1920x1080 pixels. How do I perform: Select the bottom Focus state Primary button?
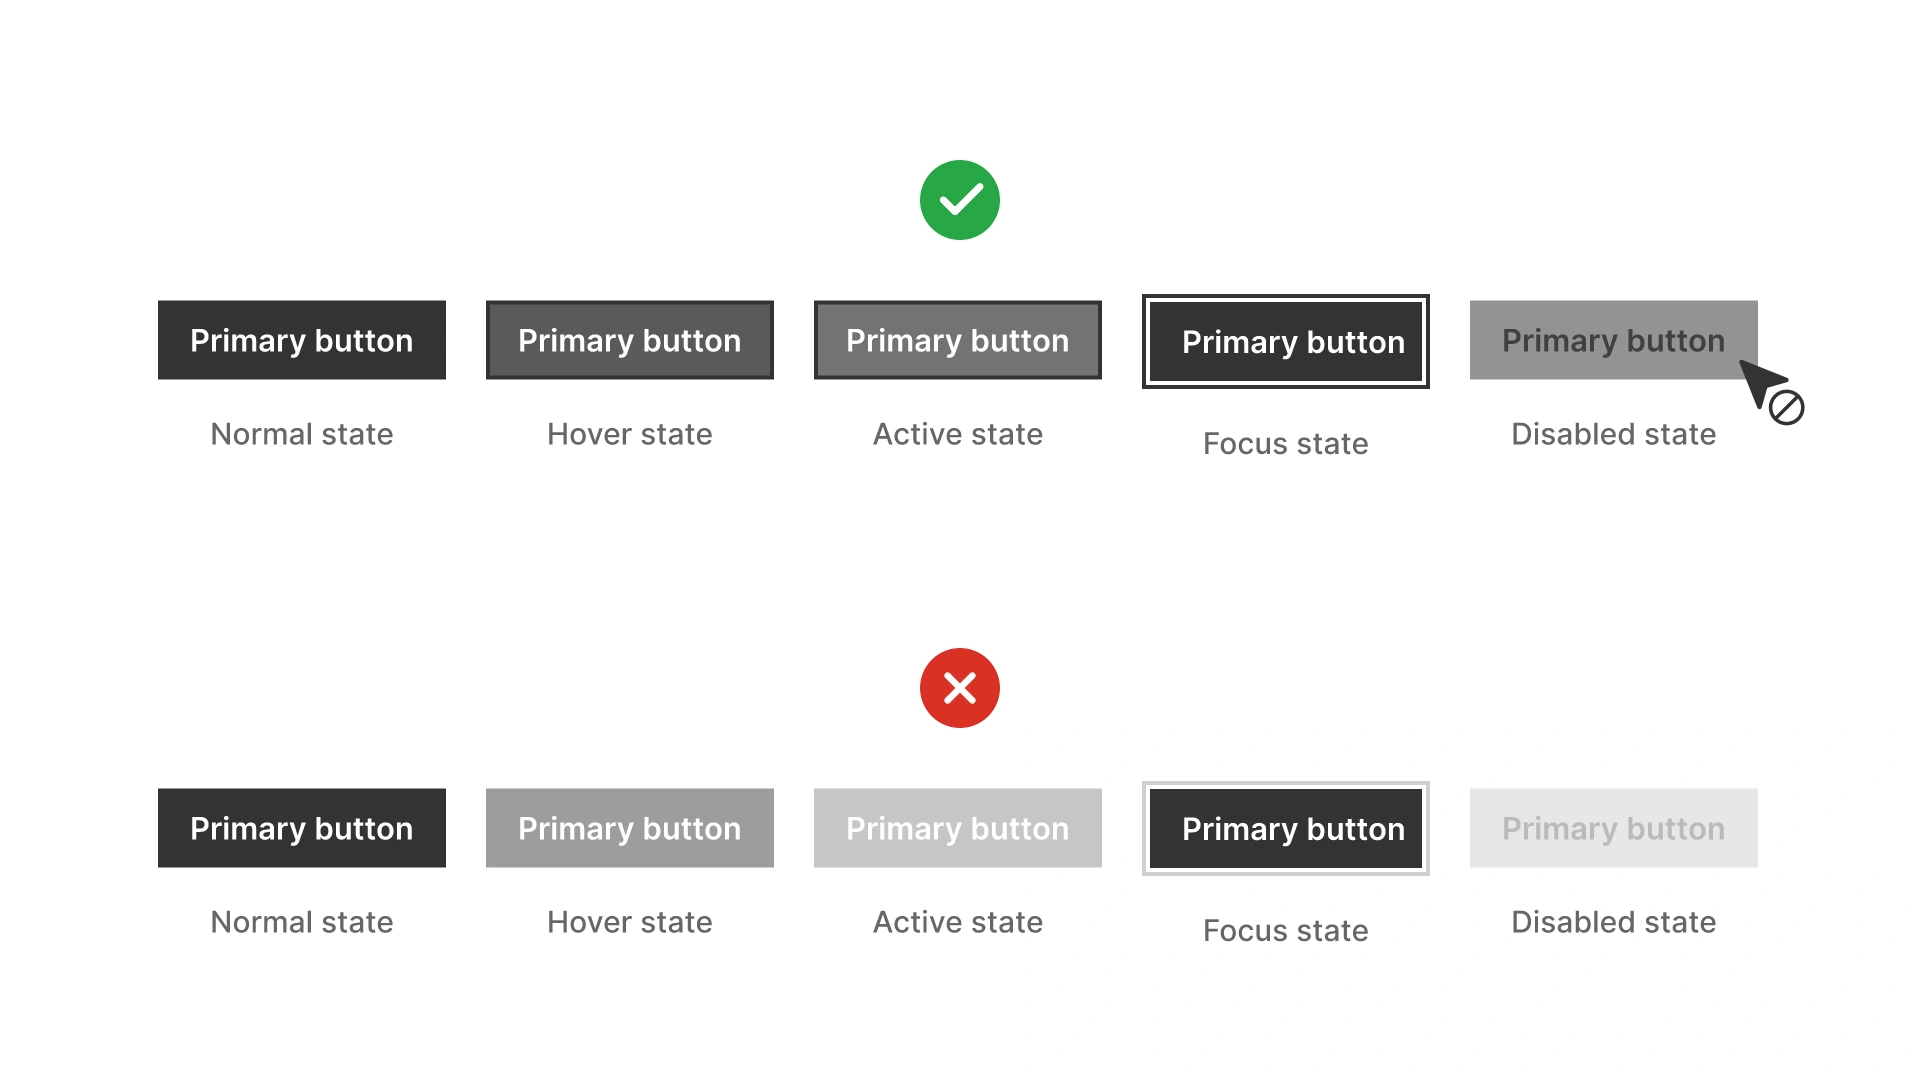coord(1285,828)
